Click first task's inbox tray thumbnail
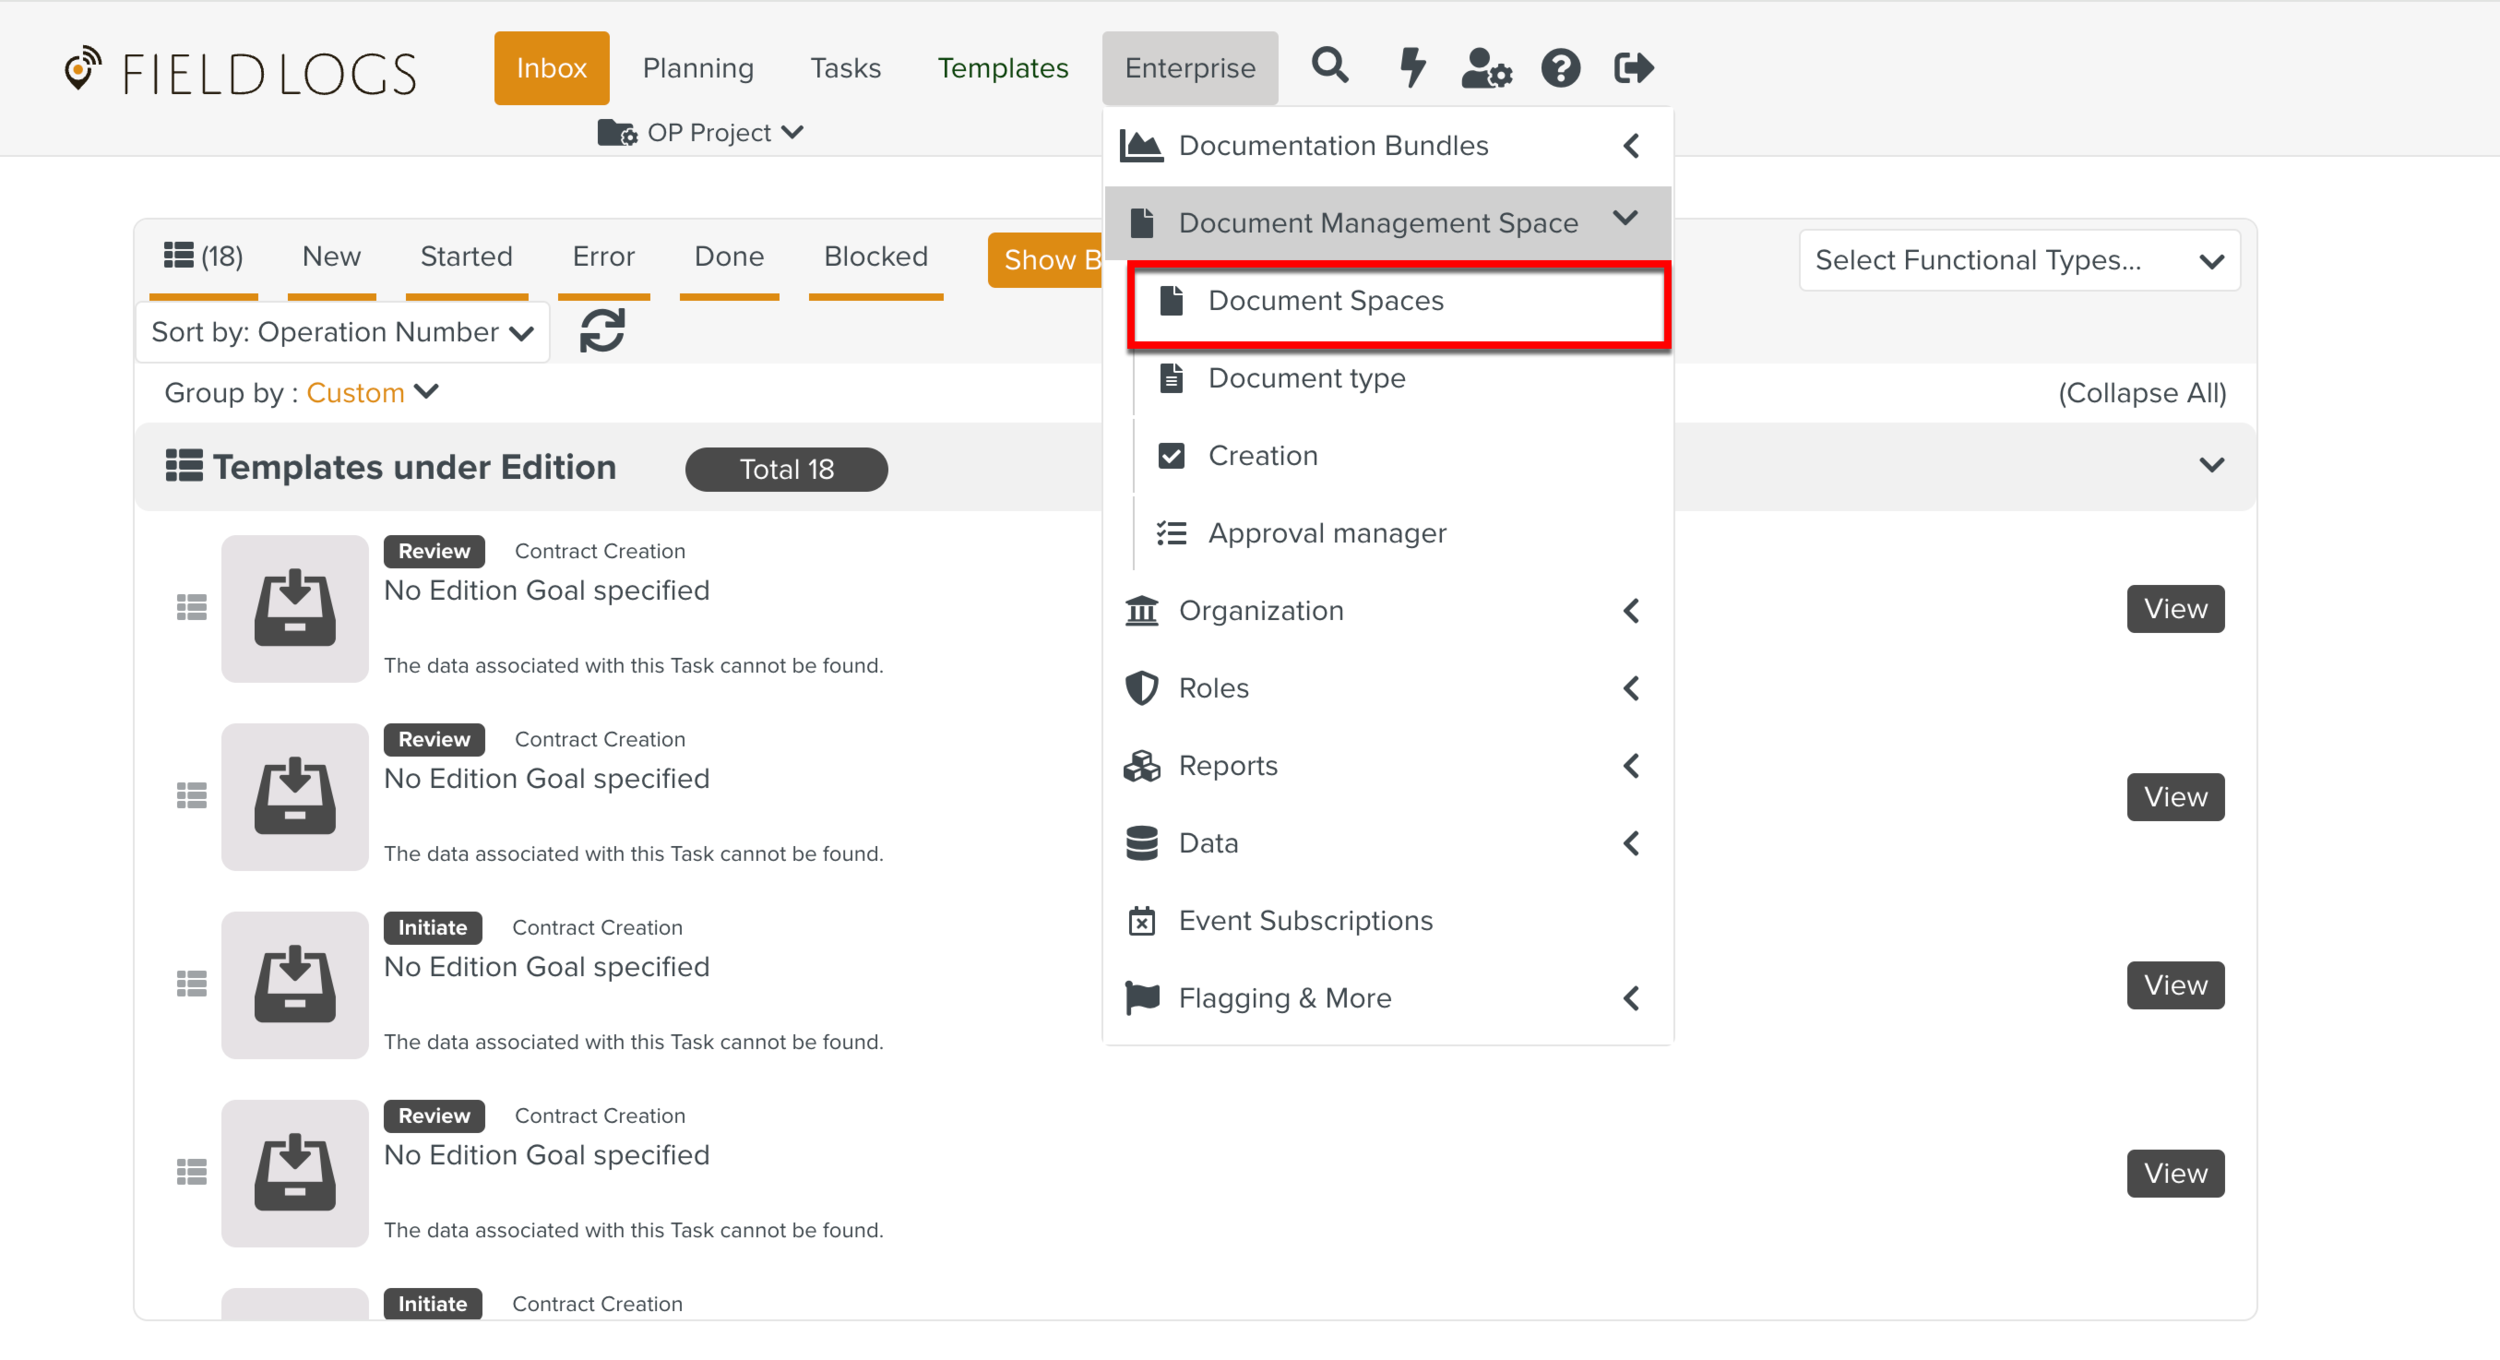The image size is (2500, 1360). point(294,608)
